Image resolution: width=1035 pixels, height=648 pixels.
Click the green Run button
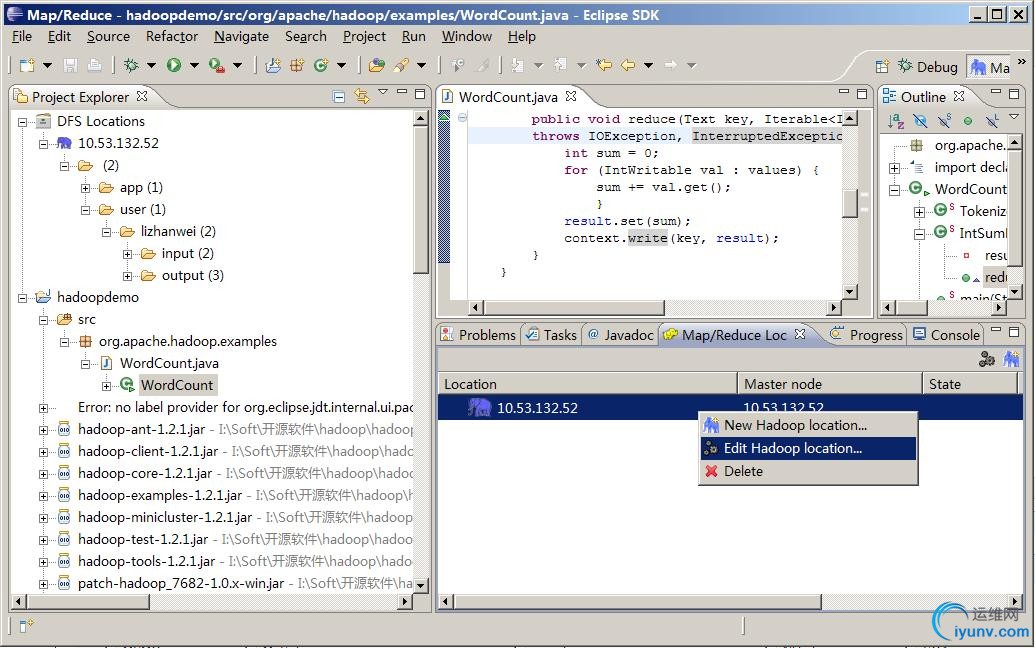[174, 65]
